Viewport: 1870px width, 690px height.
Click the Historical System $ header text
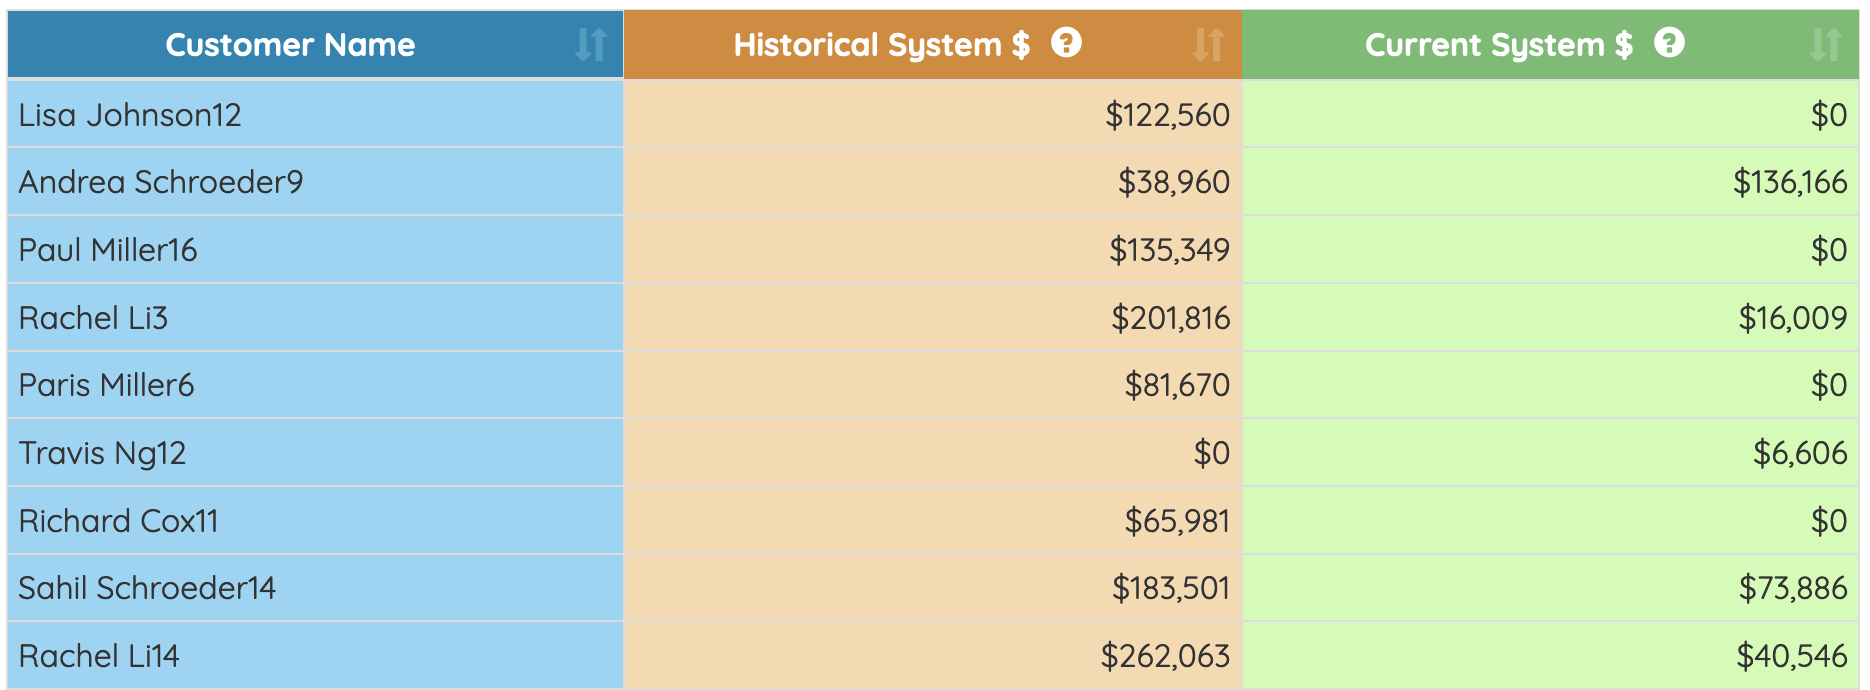[x=881, y=45]
